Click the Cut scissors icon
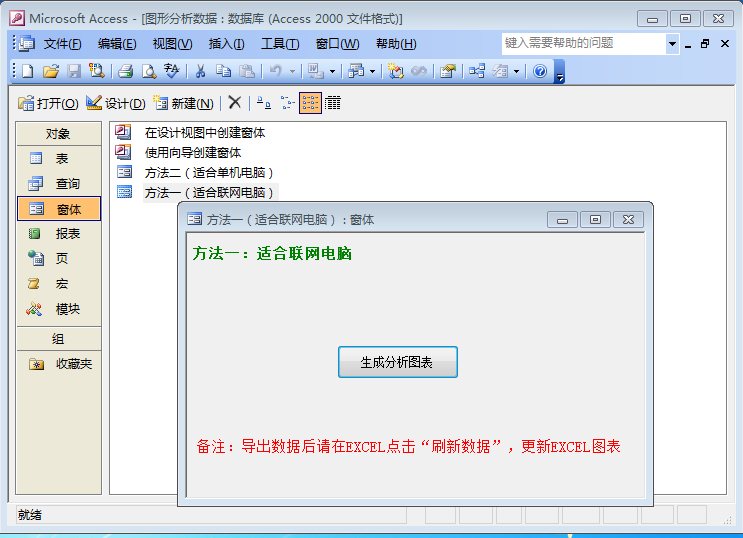743x538 pixels. click(x=200, y=71)
